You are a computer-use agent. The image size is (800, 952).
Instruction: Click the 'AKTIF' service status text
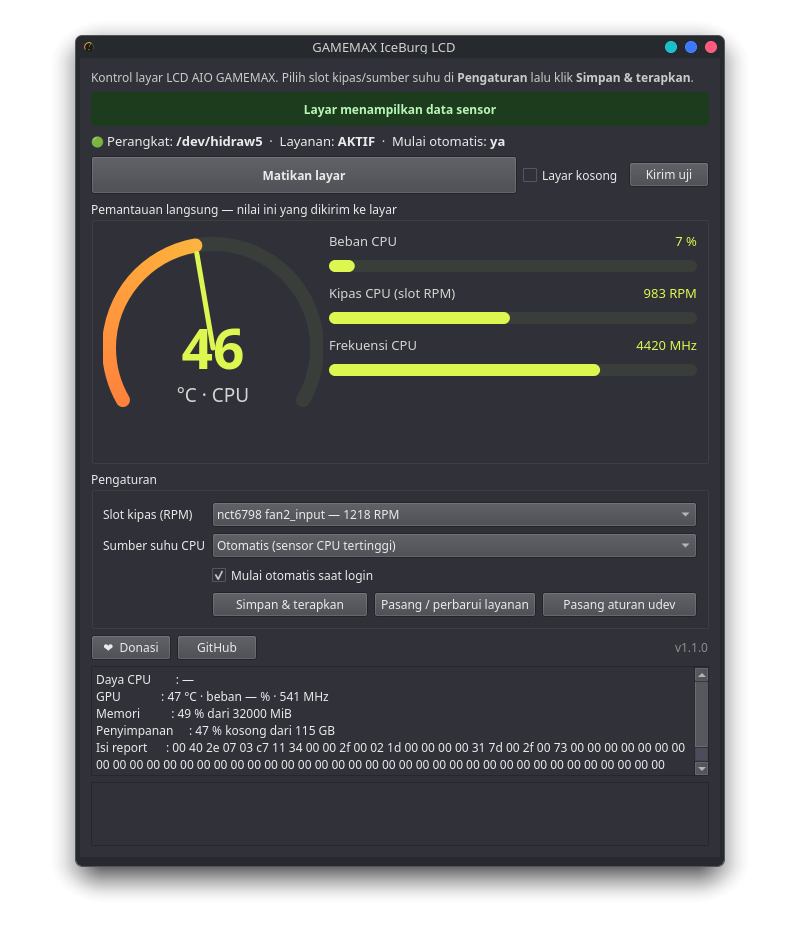tap(356, 141)
